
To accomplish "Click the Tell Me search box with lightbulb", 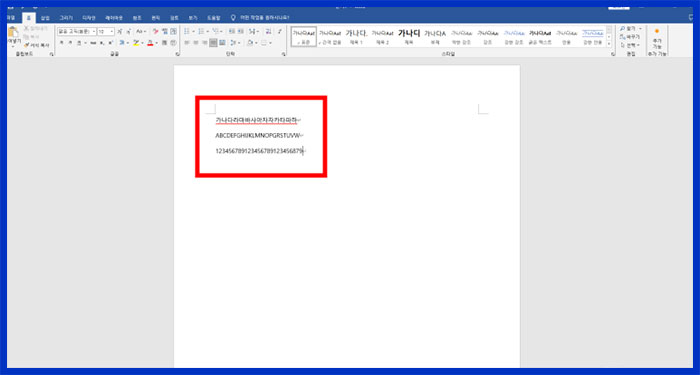I will (x=260, y=18).
